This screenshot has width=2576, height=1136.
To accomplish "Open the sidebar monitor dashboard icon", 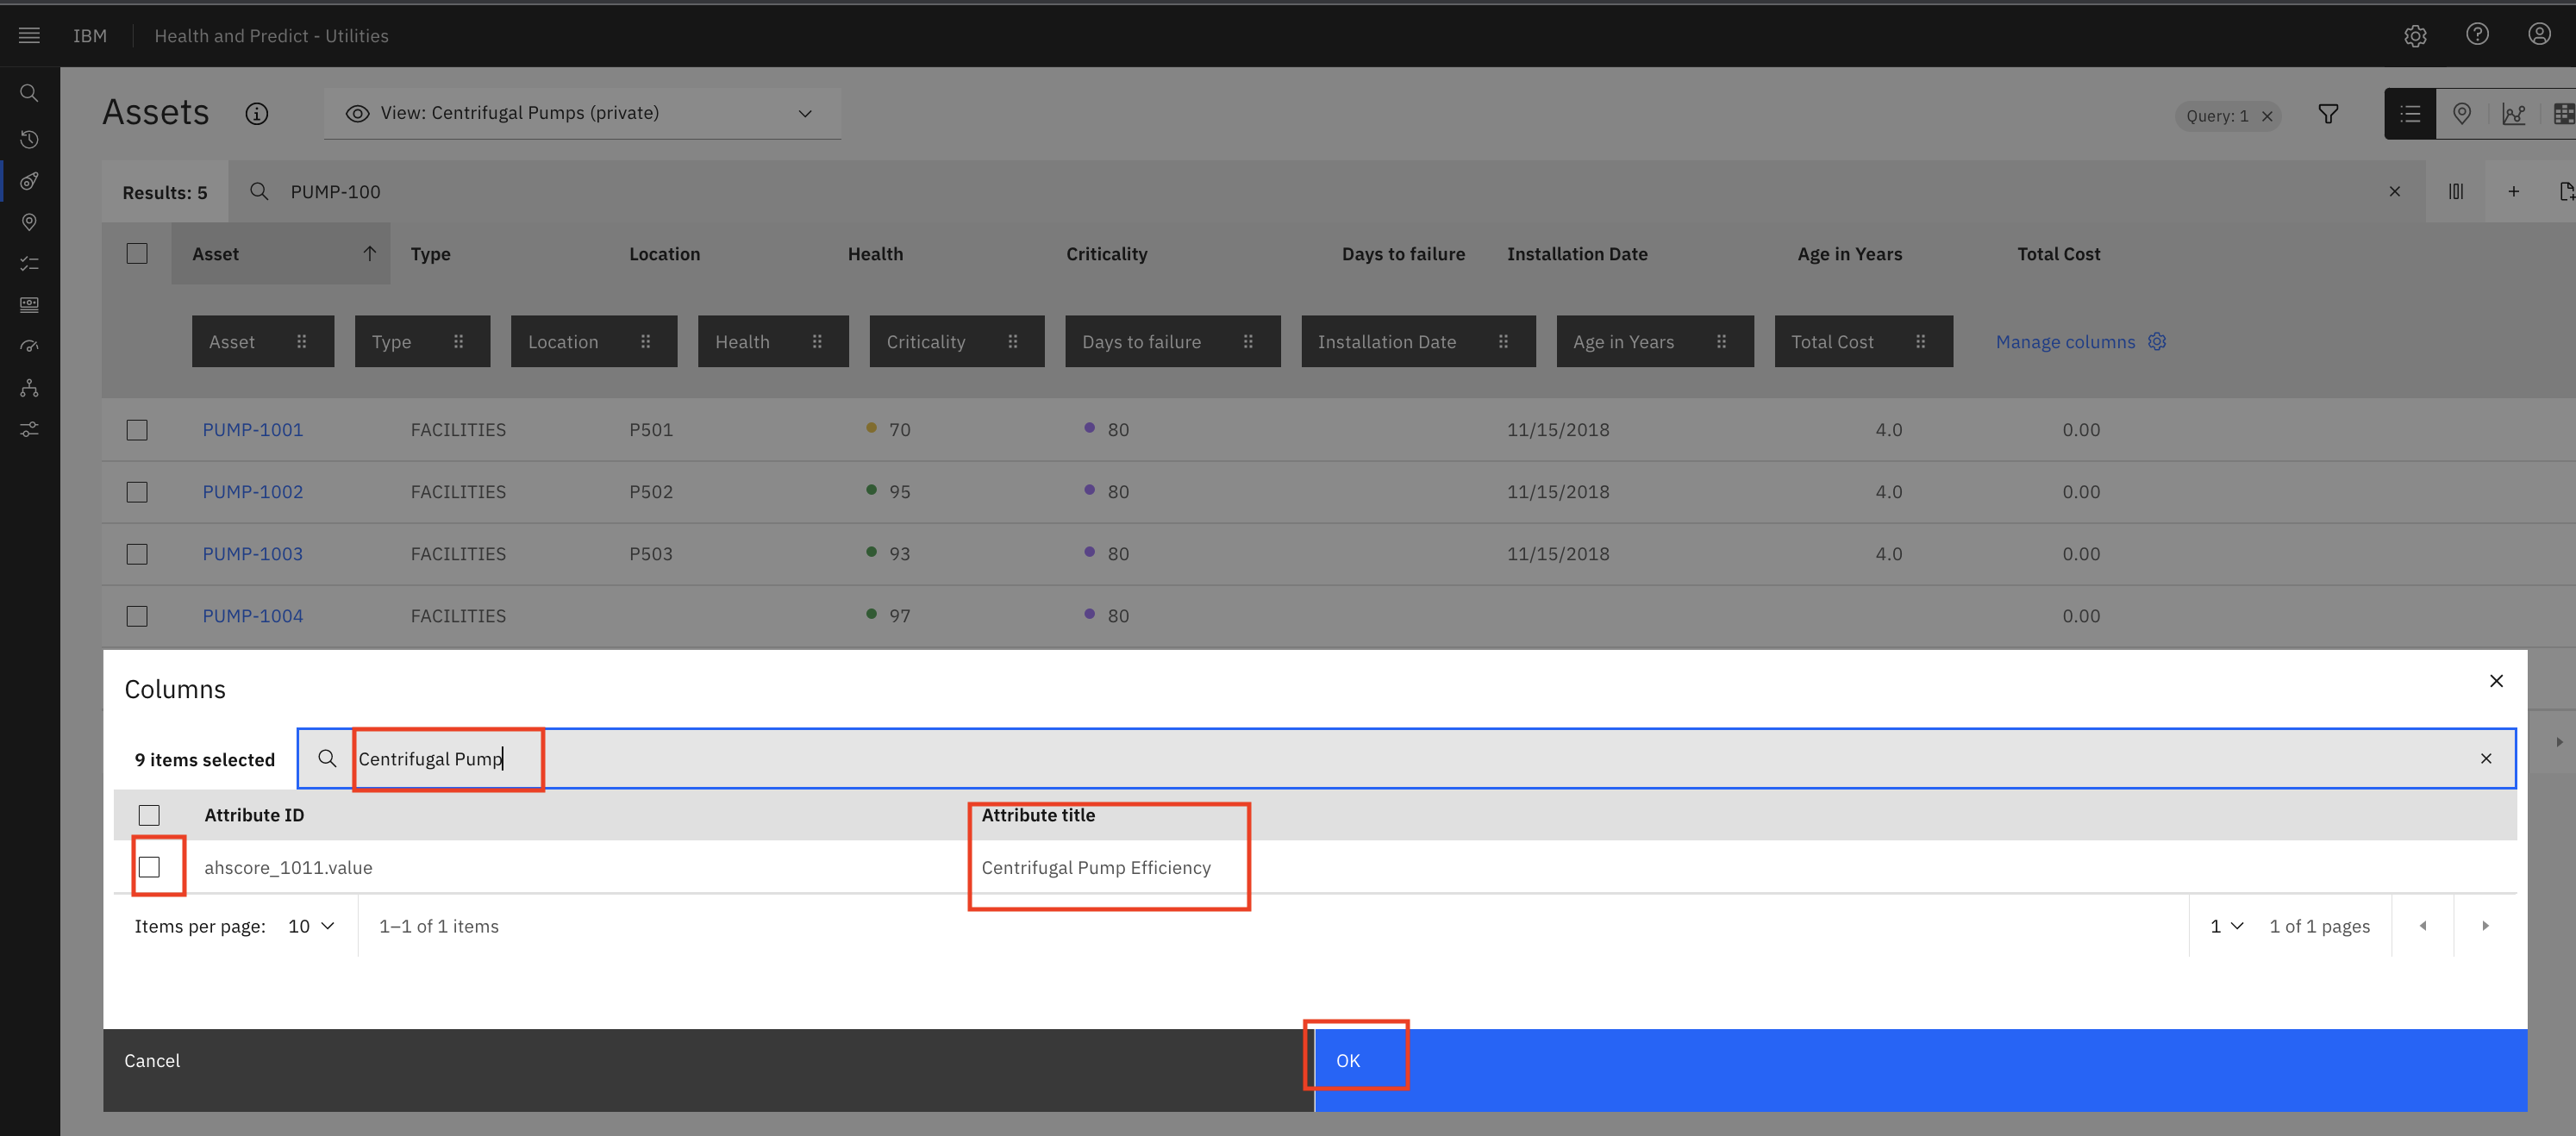I will tap(29, 305).
